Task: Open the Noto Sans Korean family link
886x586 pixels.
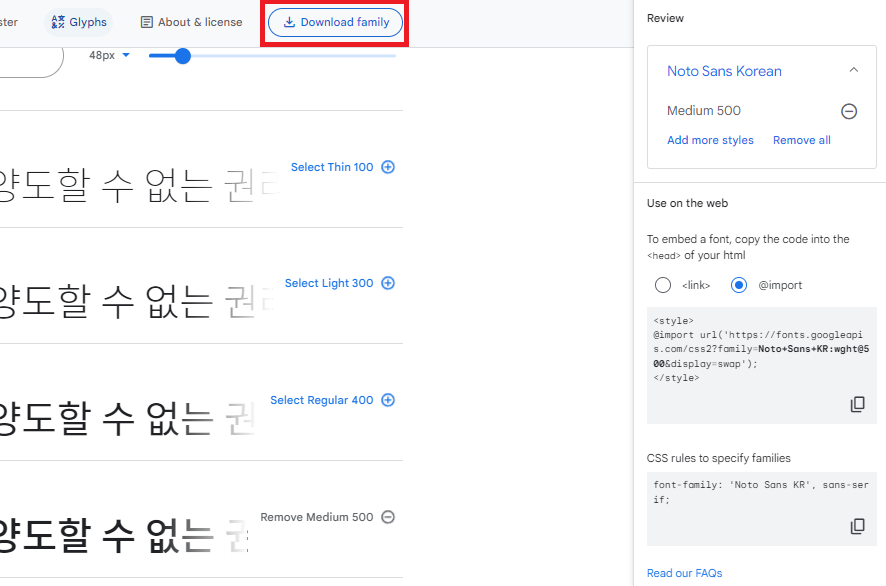Action: (x=724, y=71)
